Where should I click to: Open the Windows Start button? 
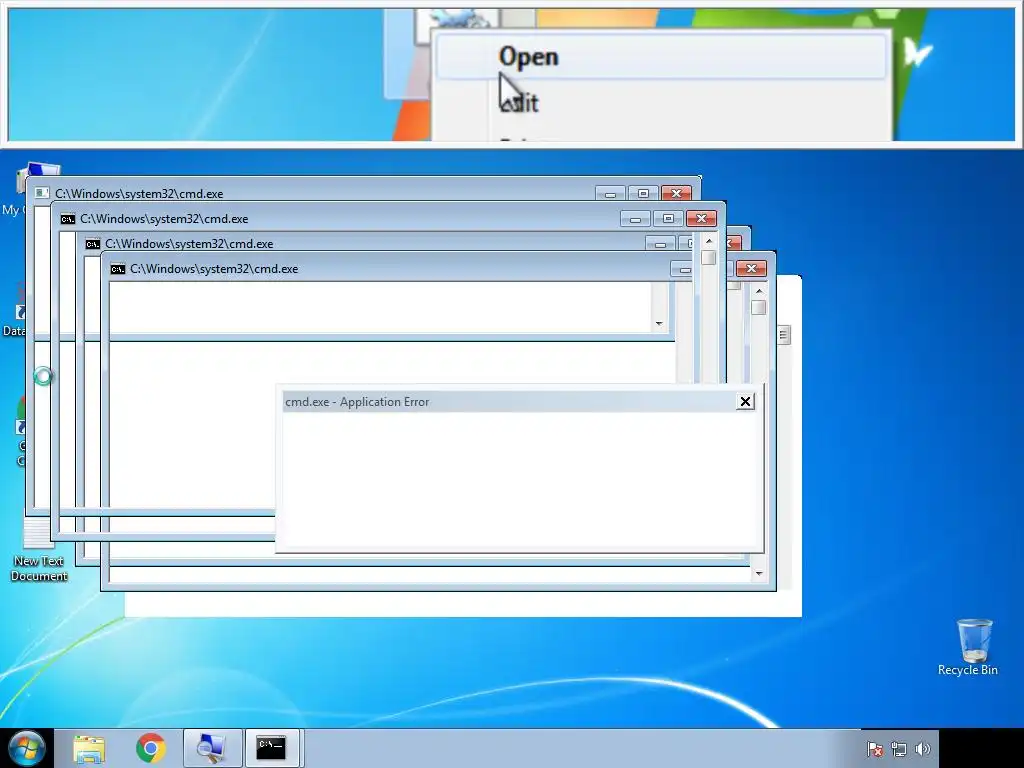[25, 748]
